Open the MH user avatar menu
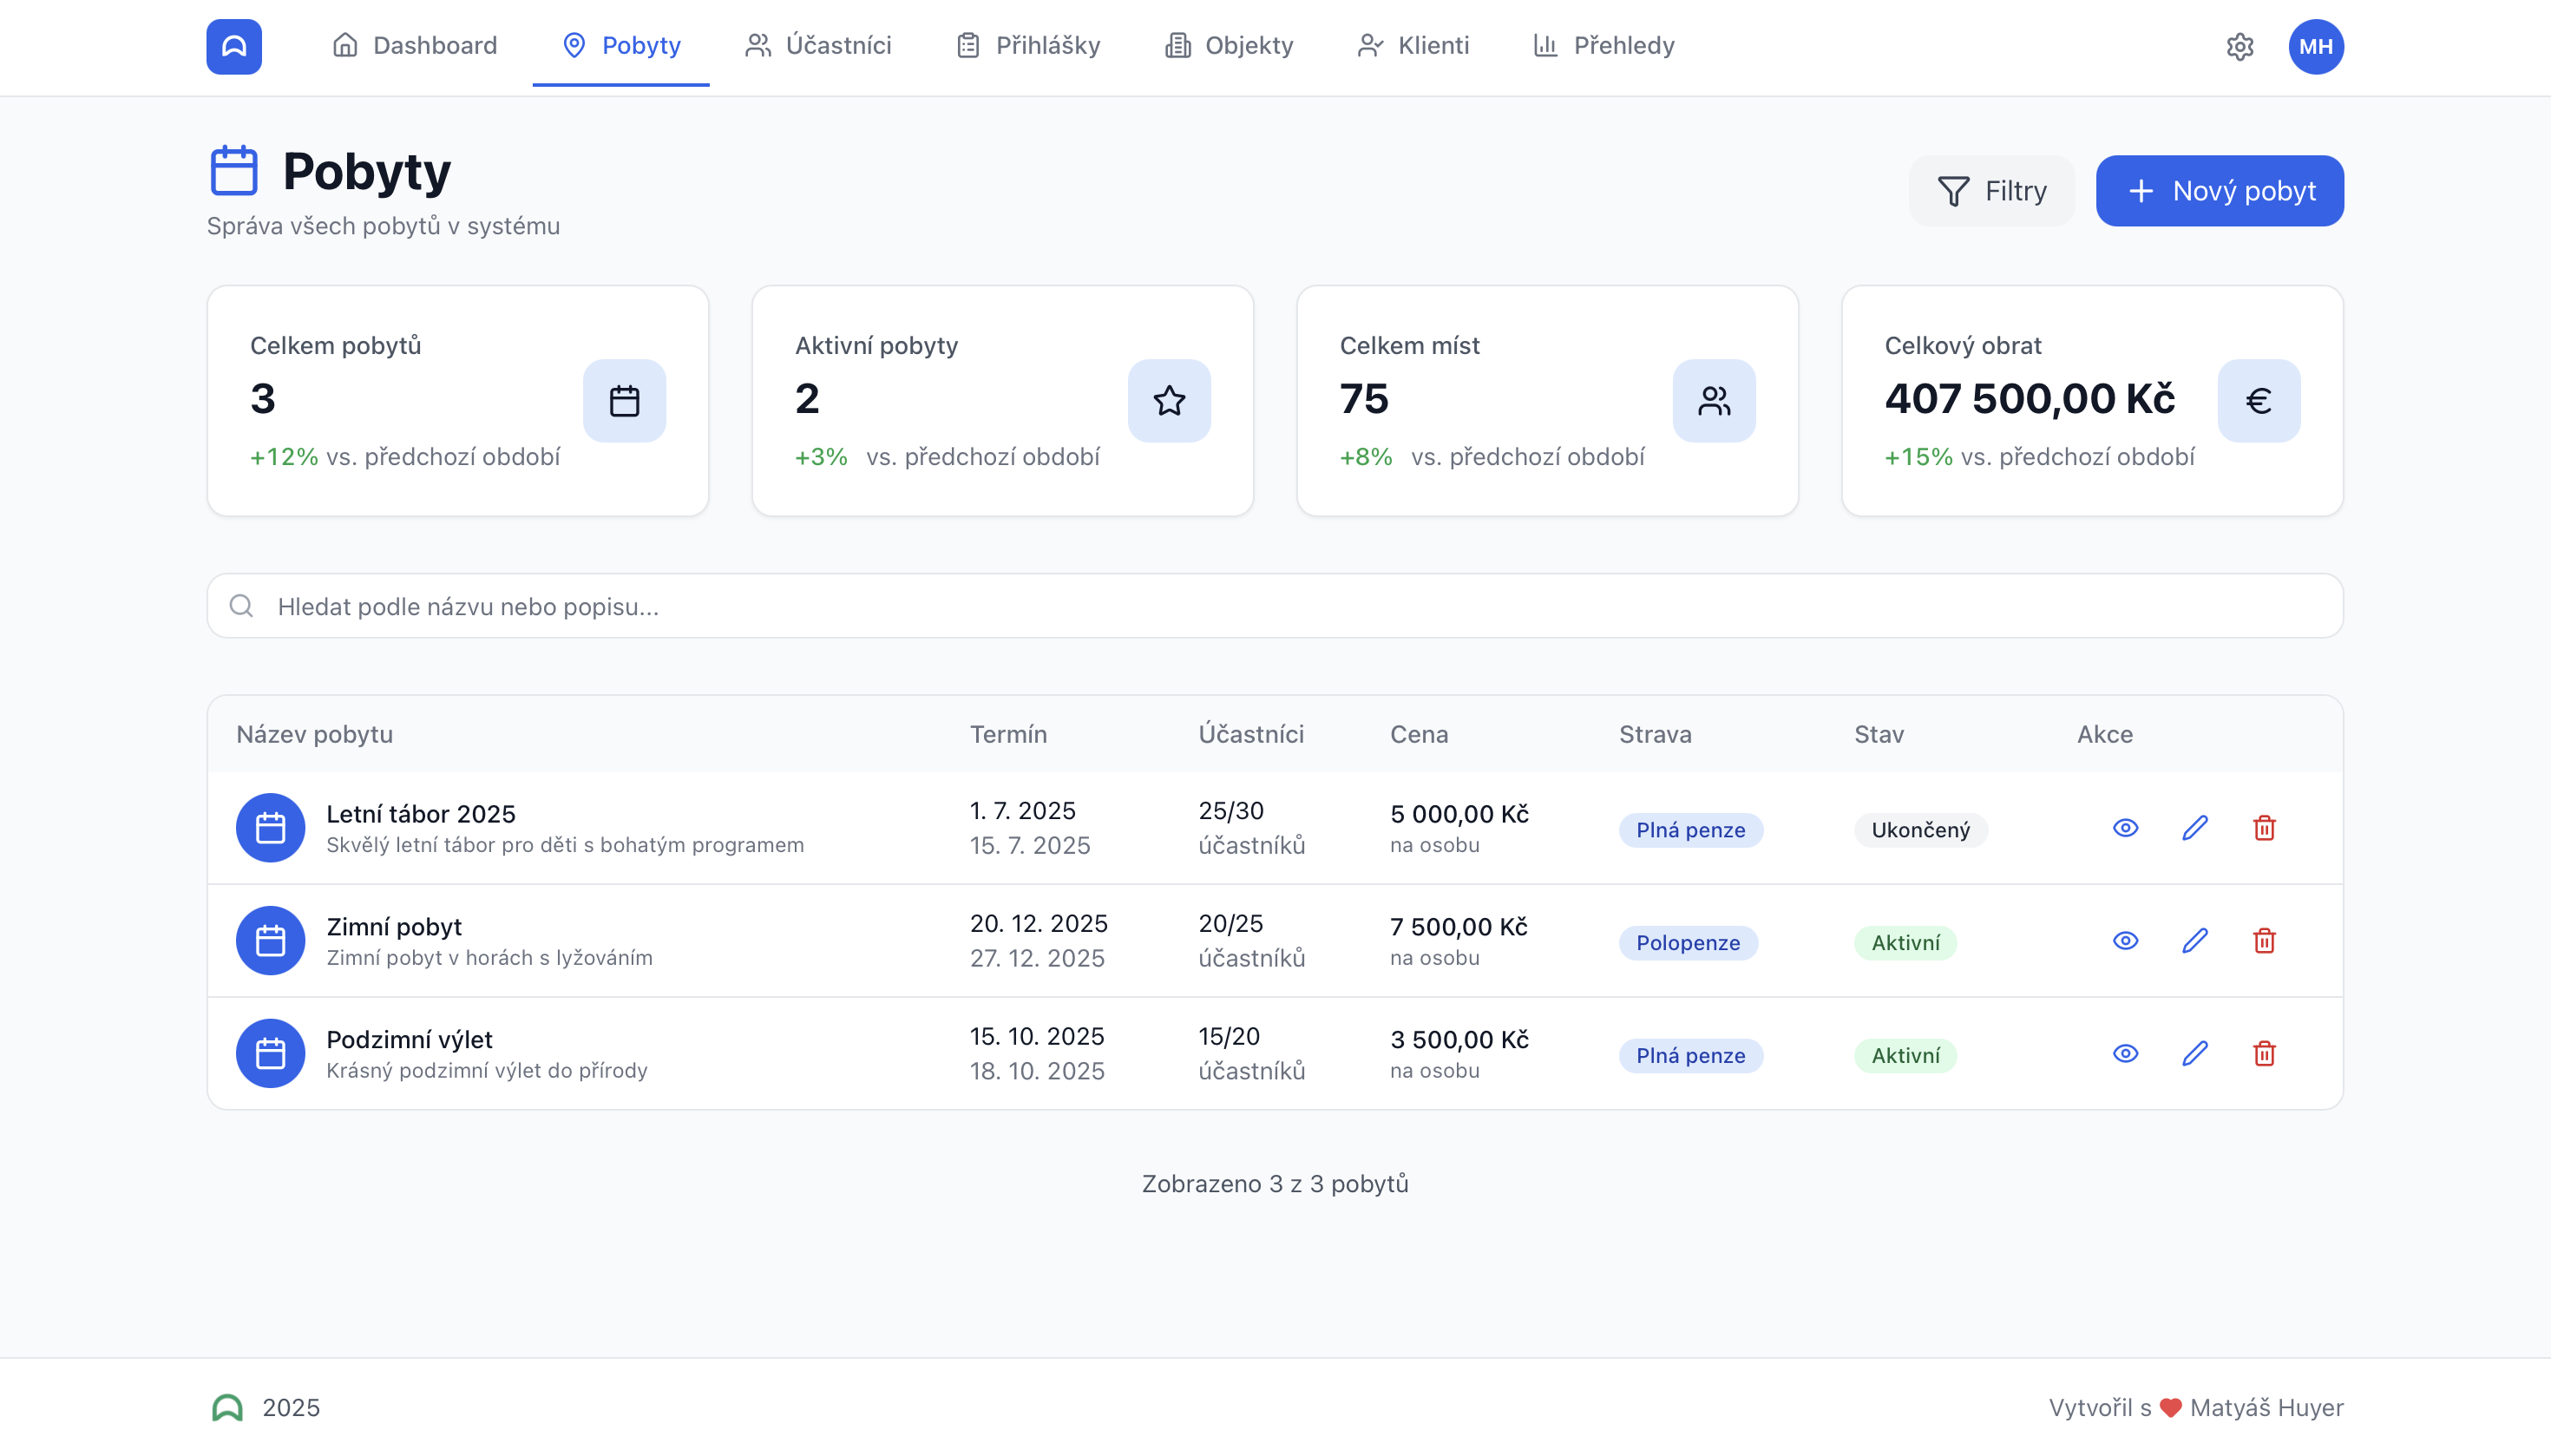 [2315, 47]
